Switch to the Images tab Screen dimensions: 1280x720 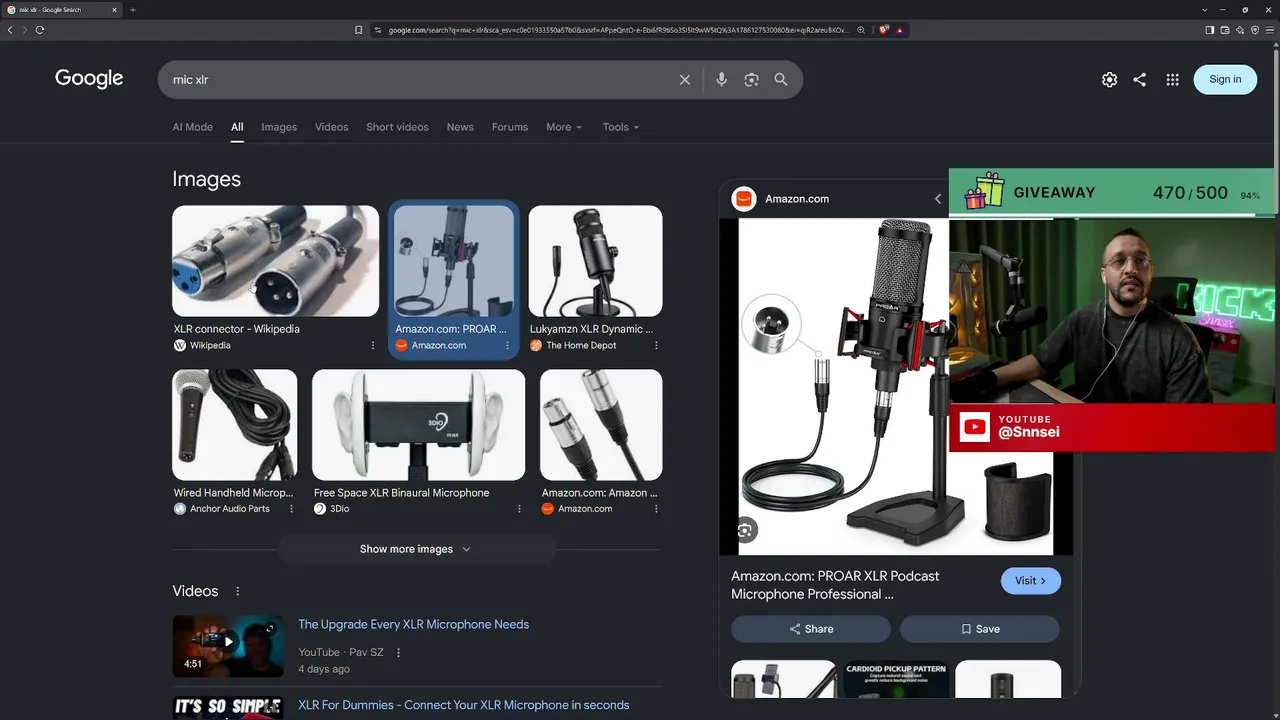pos(279,127)
